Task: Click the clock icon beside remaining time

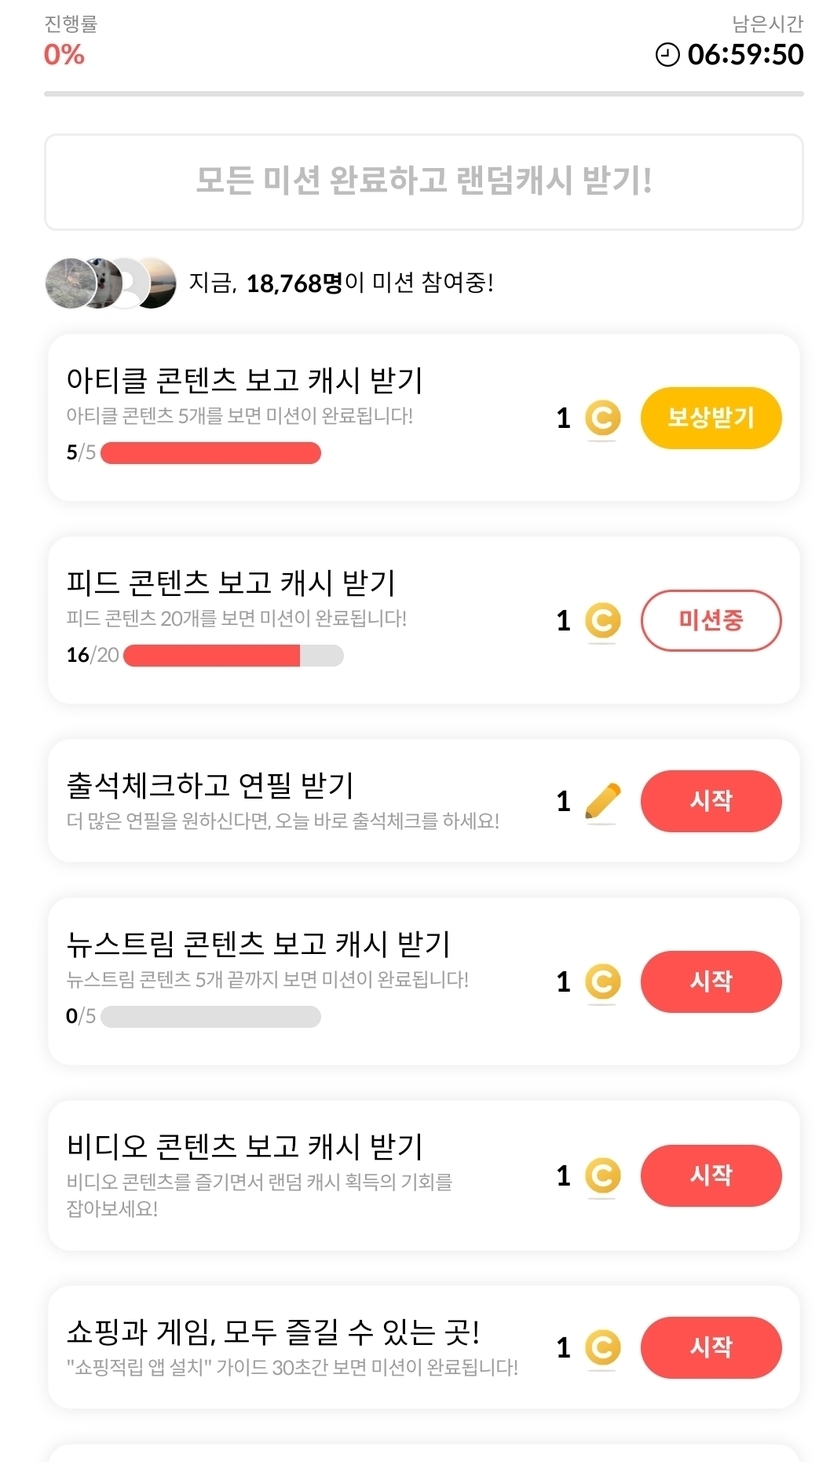Action: tap(667, 55)
